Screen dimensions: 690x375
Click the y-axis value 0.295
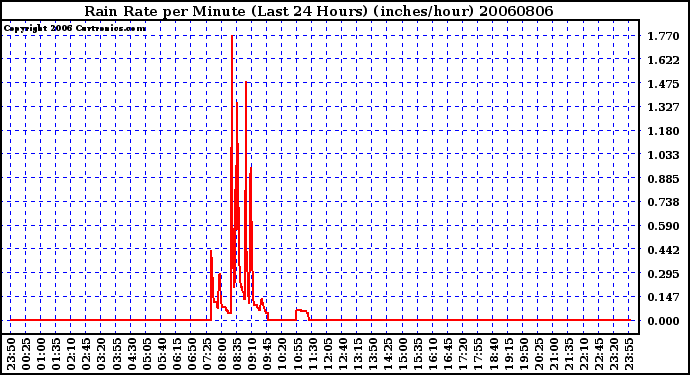(x=663, y=274)
